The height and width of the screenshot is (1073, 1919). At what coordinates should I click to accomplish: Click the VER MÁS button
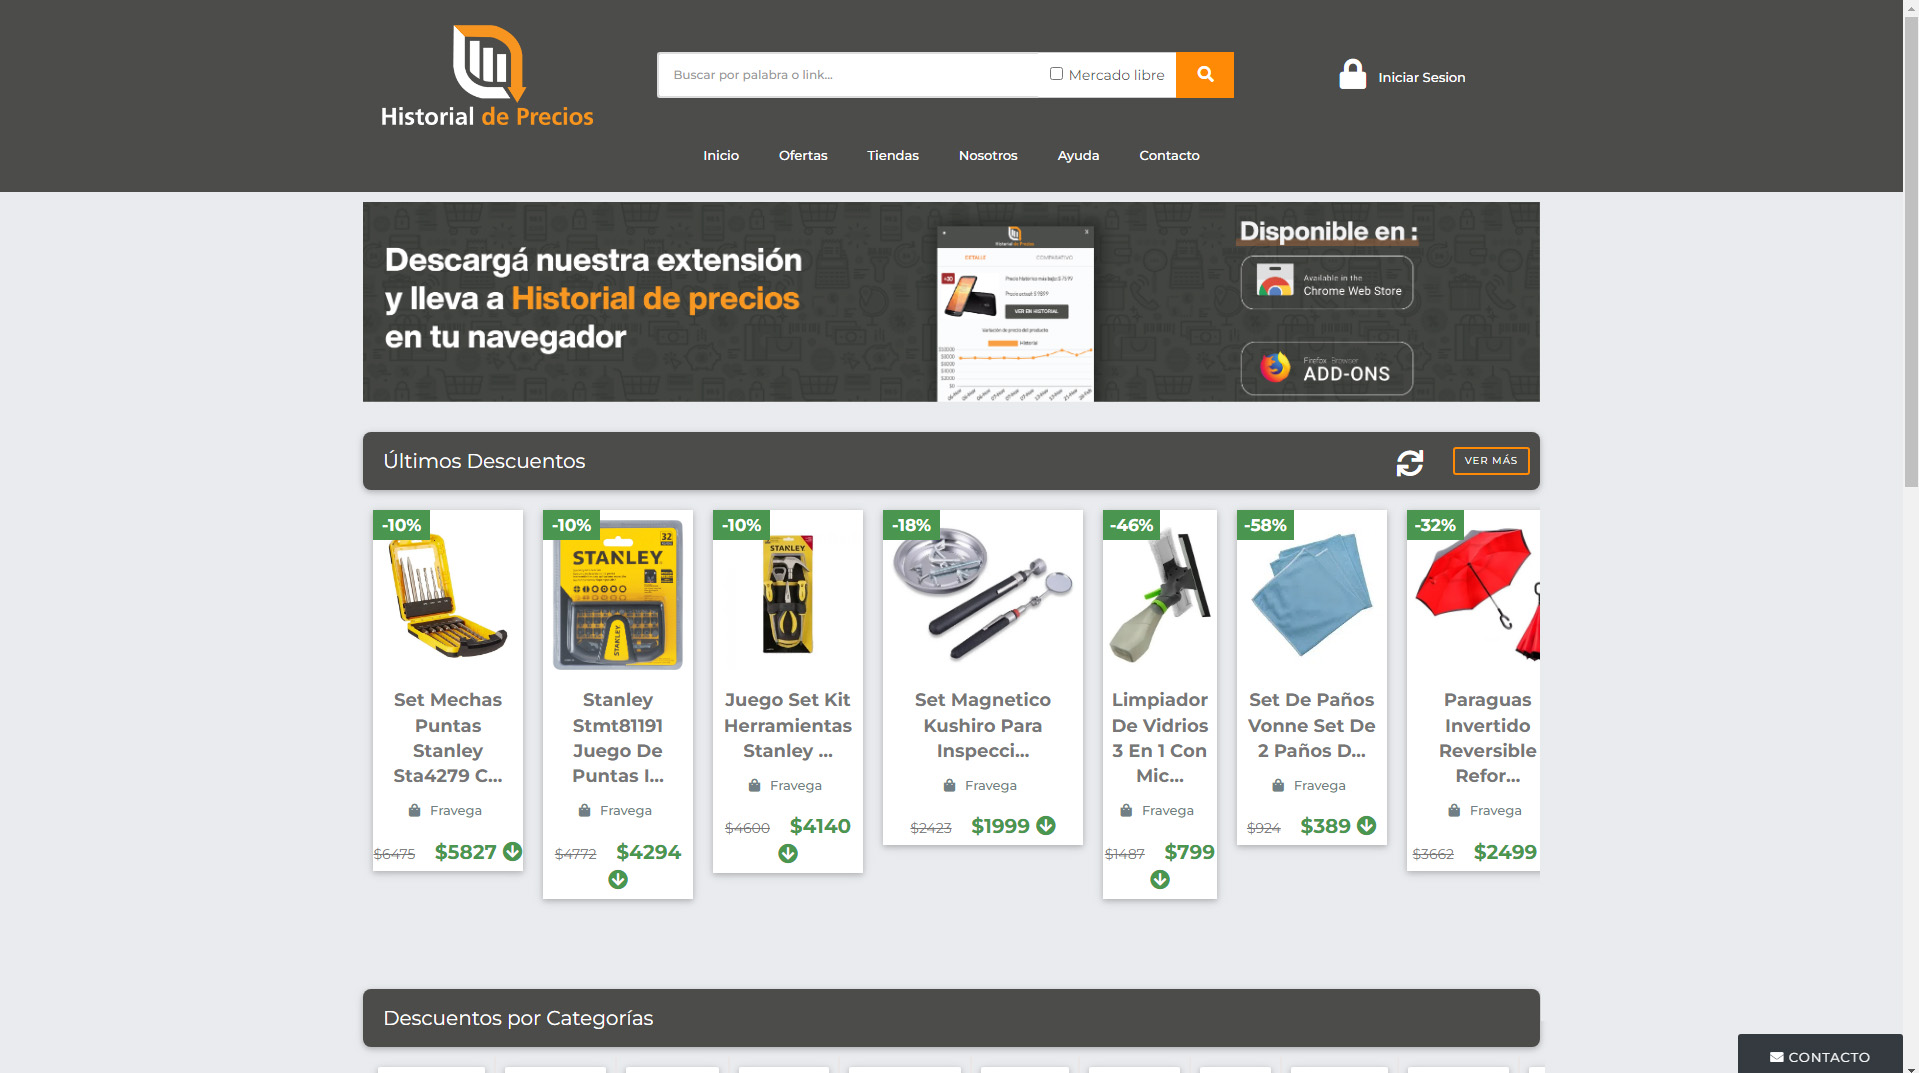click(1491, 461)
